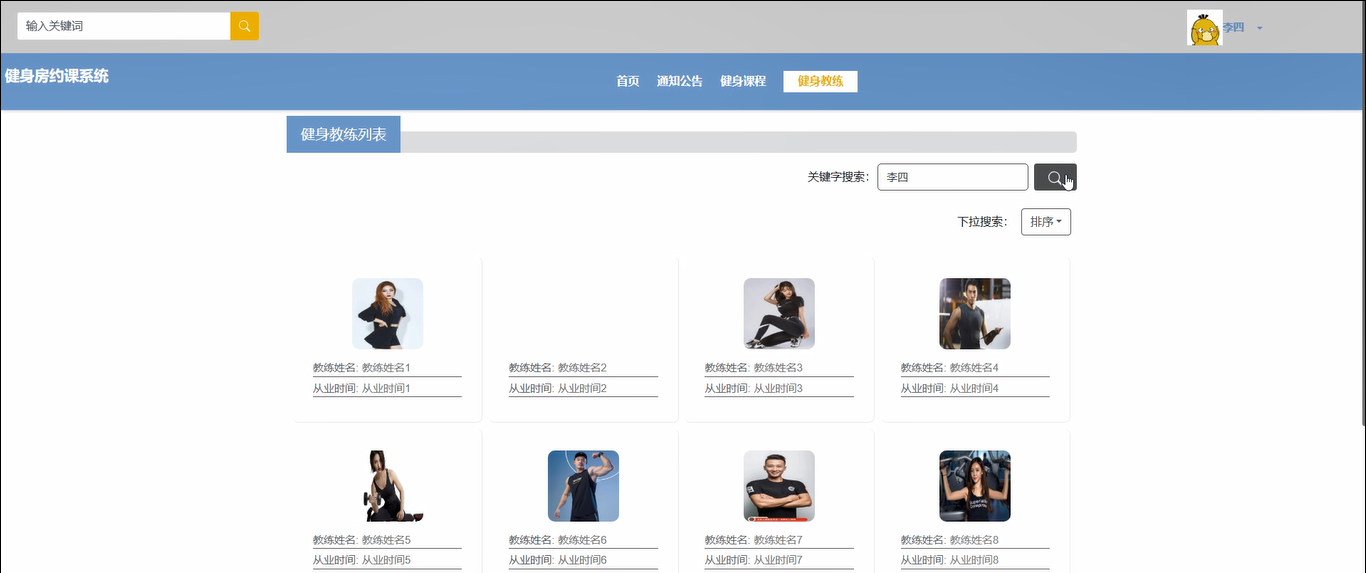Click the 教练姓名7 text
1366x573 pixels.
[x=778, y=540]
